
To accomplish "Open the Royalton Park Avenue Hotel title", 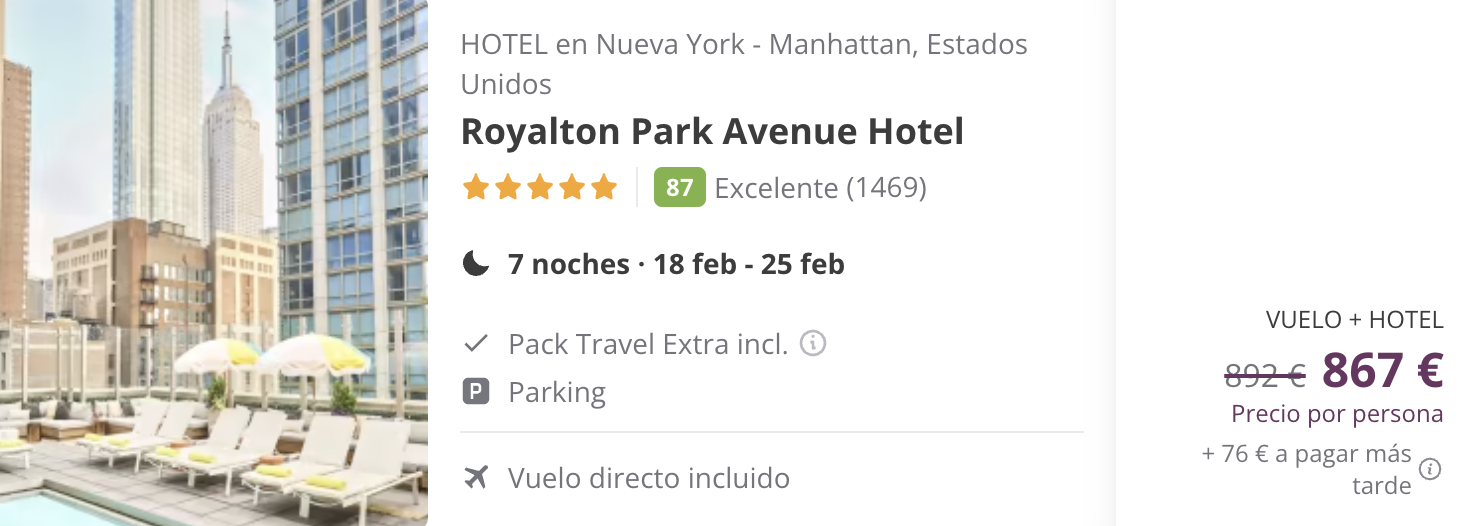I will pyautogui.click(x=712, y=132).
